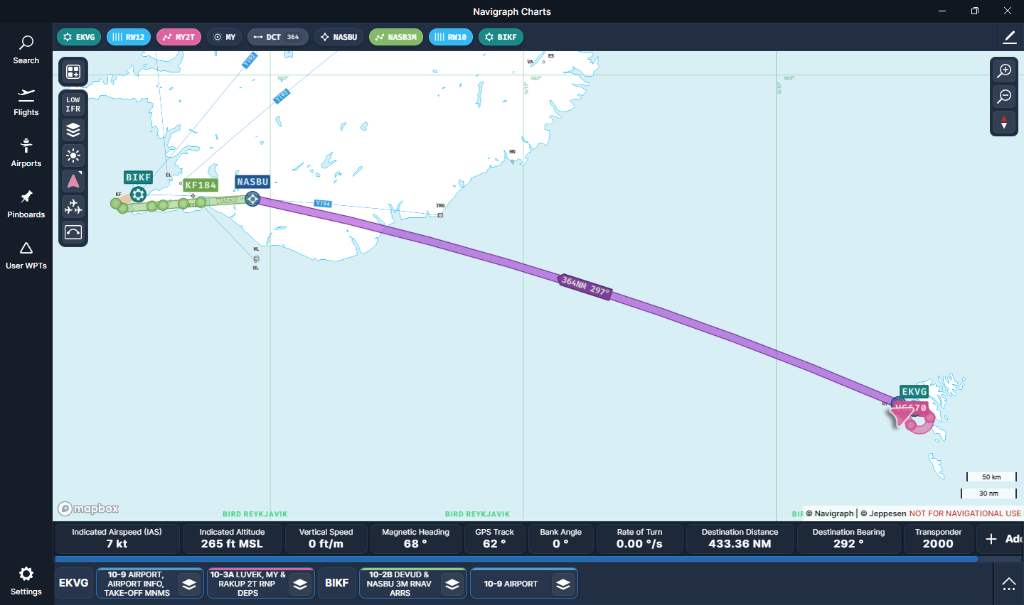Image resolution: width=1024 pixels, height=605 pixels.
Task: Select the RW10 runway chip
Action: tap(451, 37)
